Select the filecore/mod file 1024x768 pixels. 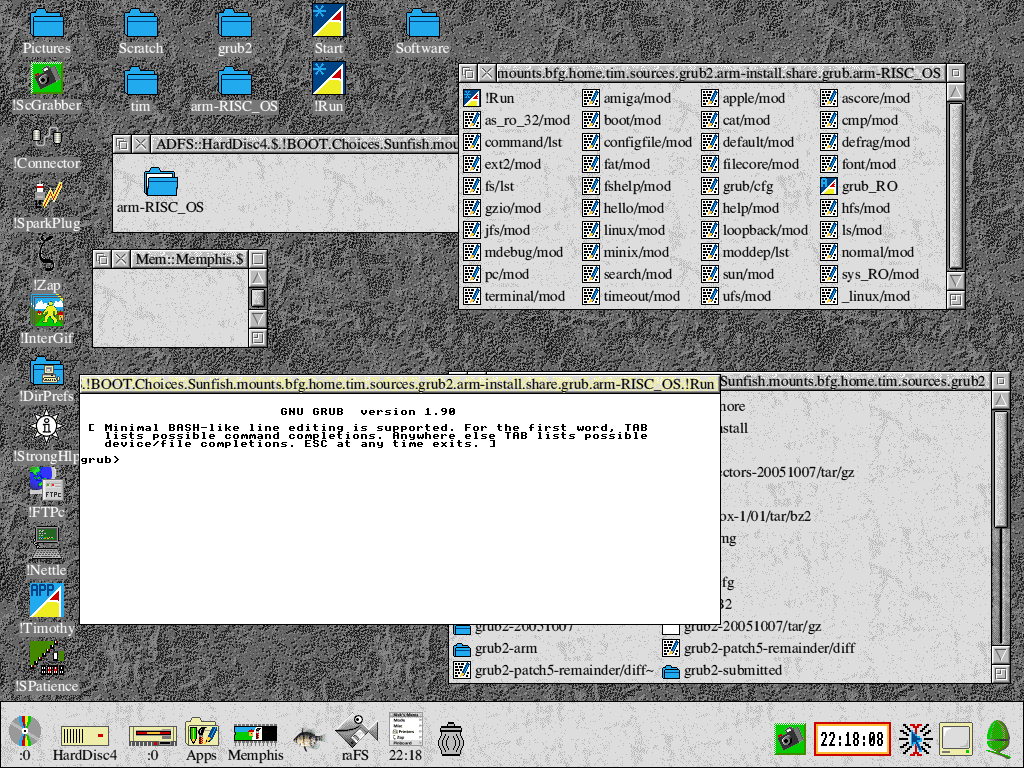tap(750, 164)
